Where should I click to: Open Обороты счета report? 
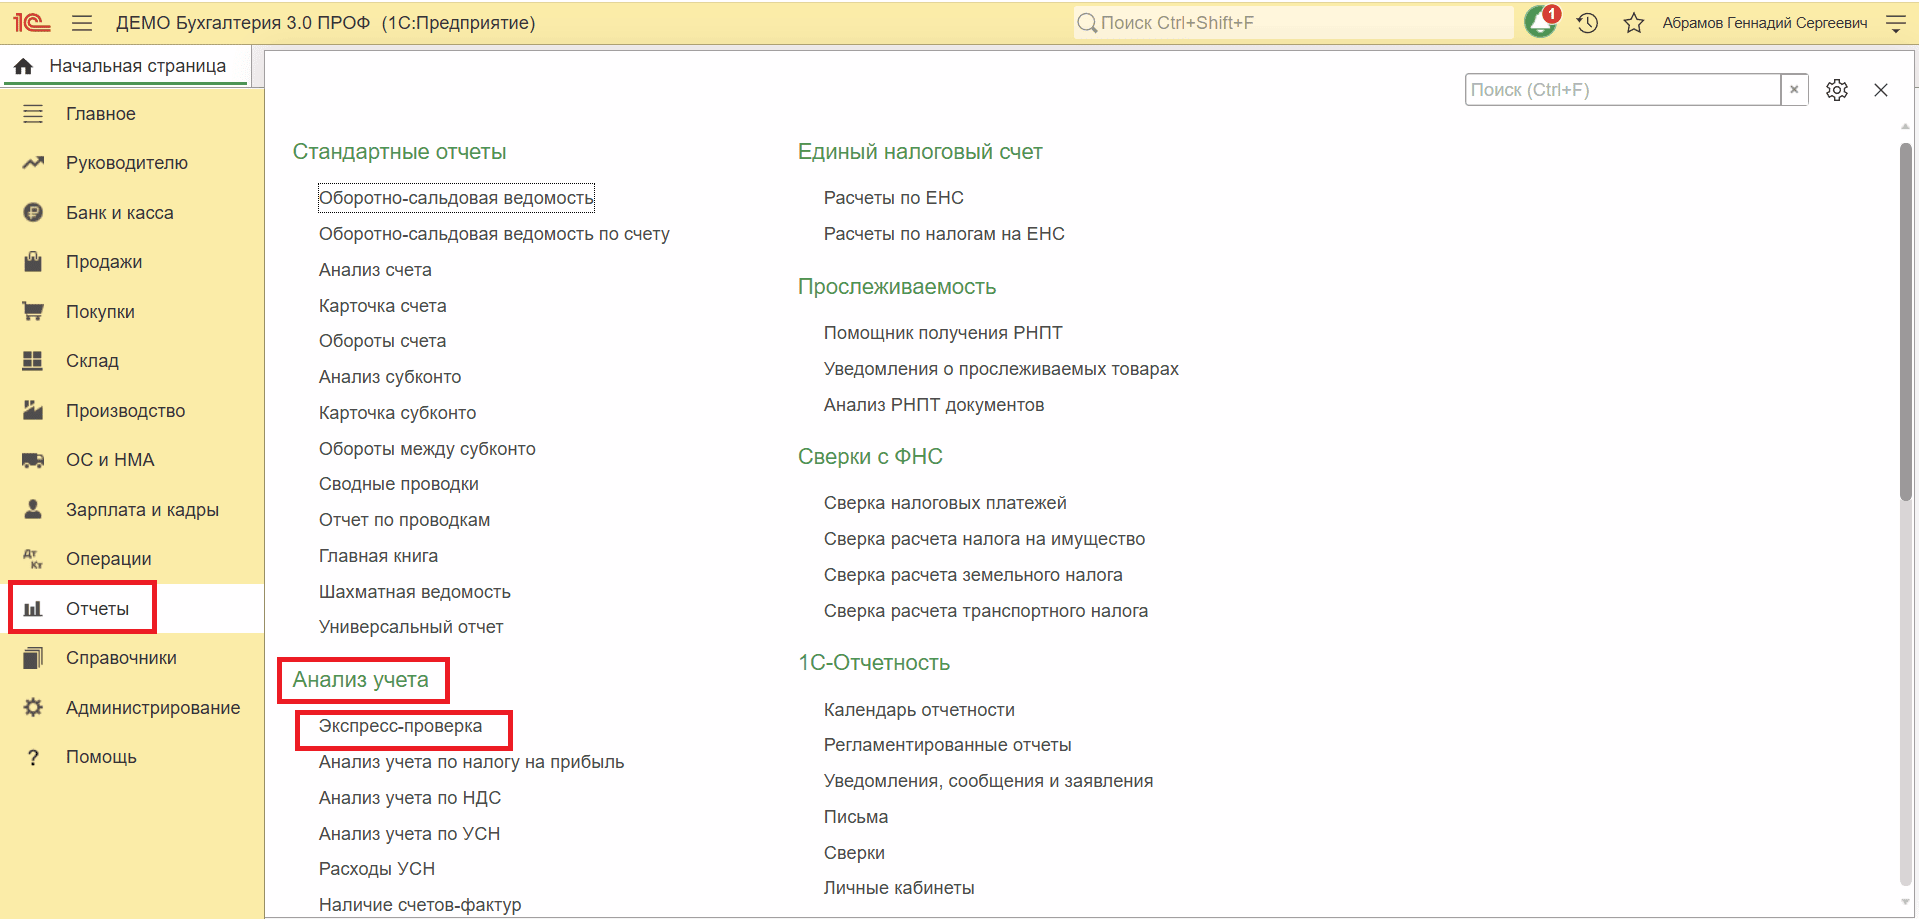pyautogui.click(x=383, y=341)
